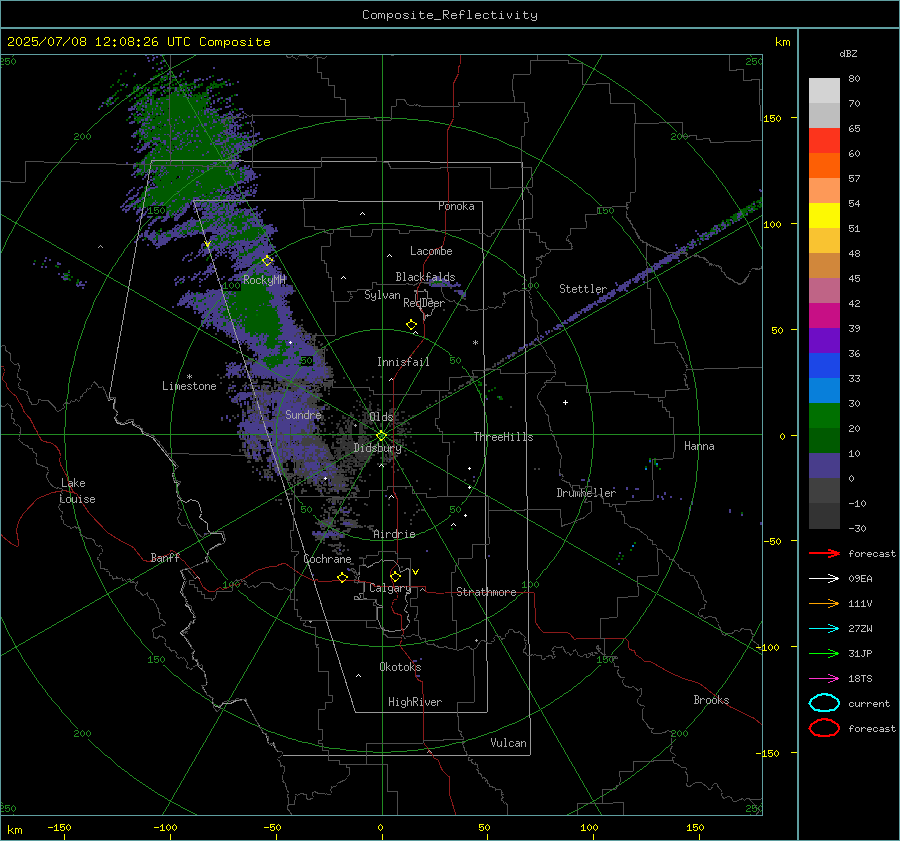Click the yellow diamond marker below Cochrane
This screenshot has width=900, height=841.
coord(342,577)
